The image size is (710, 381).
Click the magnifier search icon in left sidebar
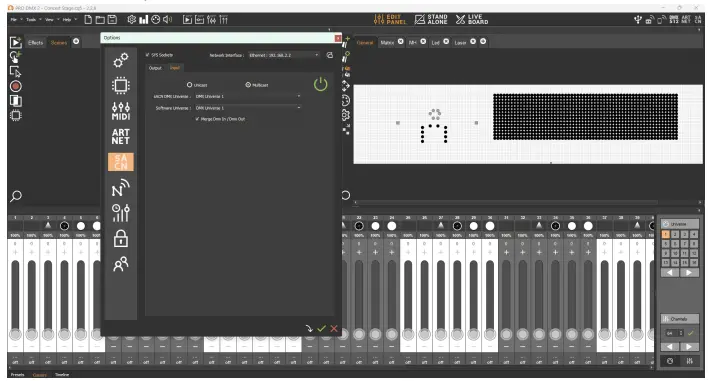16,196
